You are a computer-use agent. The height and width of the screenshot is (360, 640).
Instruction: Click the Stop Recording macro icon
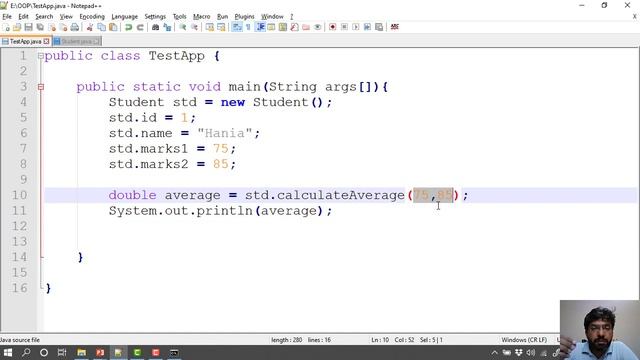click(x=344, y=27)
